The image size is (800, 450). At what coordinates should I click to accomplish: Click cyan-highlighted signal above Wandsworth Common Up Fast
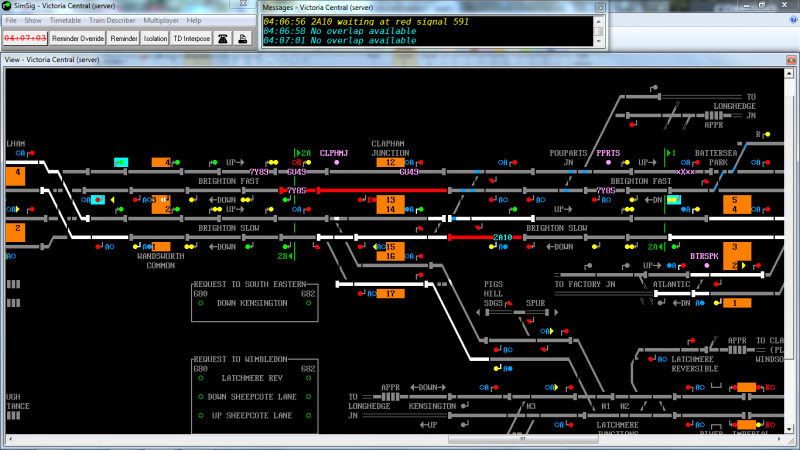(x=121, y=162)
